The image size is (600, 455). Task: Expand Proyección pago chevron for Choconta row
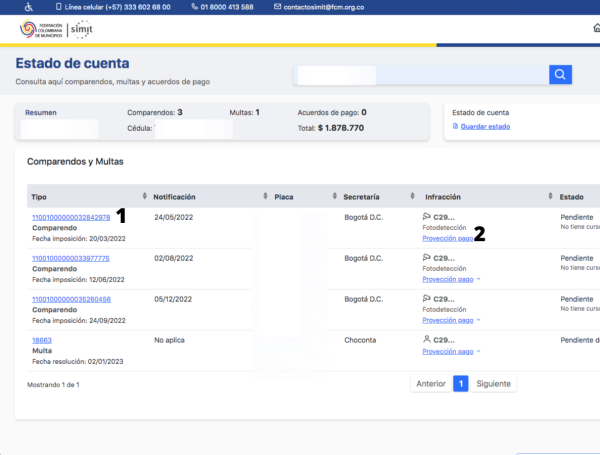(x=478, y=352)
